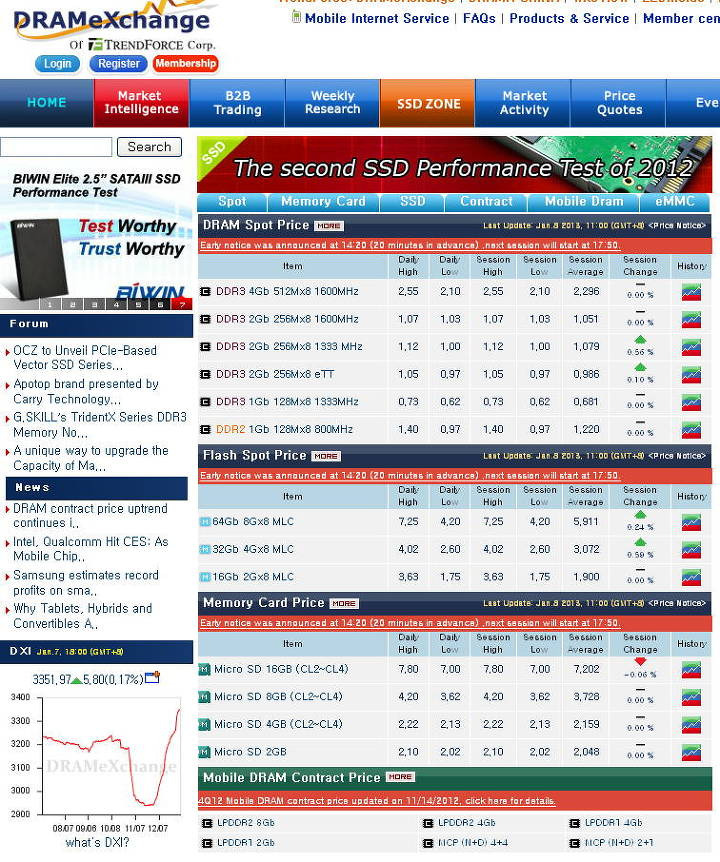The image size is (720, 862).
Task: Open the Market Intelligence menu
Action: click(x=141, y=103)
